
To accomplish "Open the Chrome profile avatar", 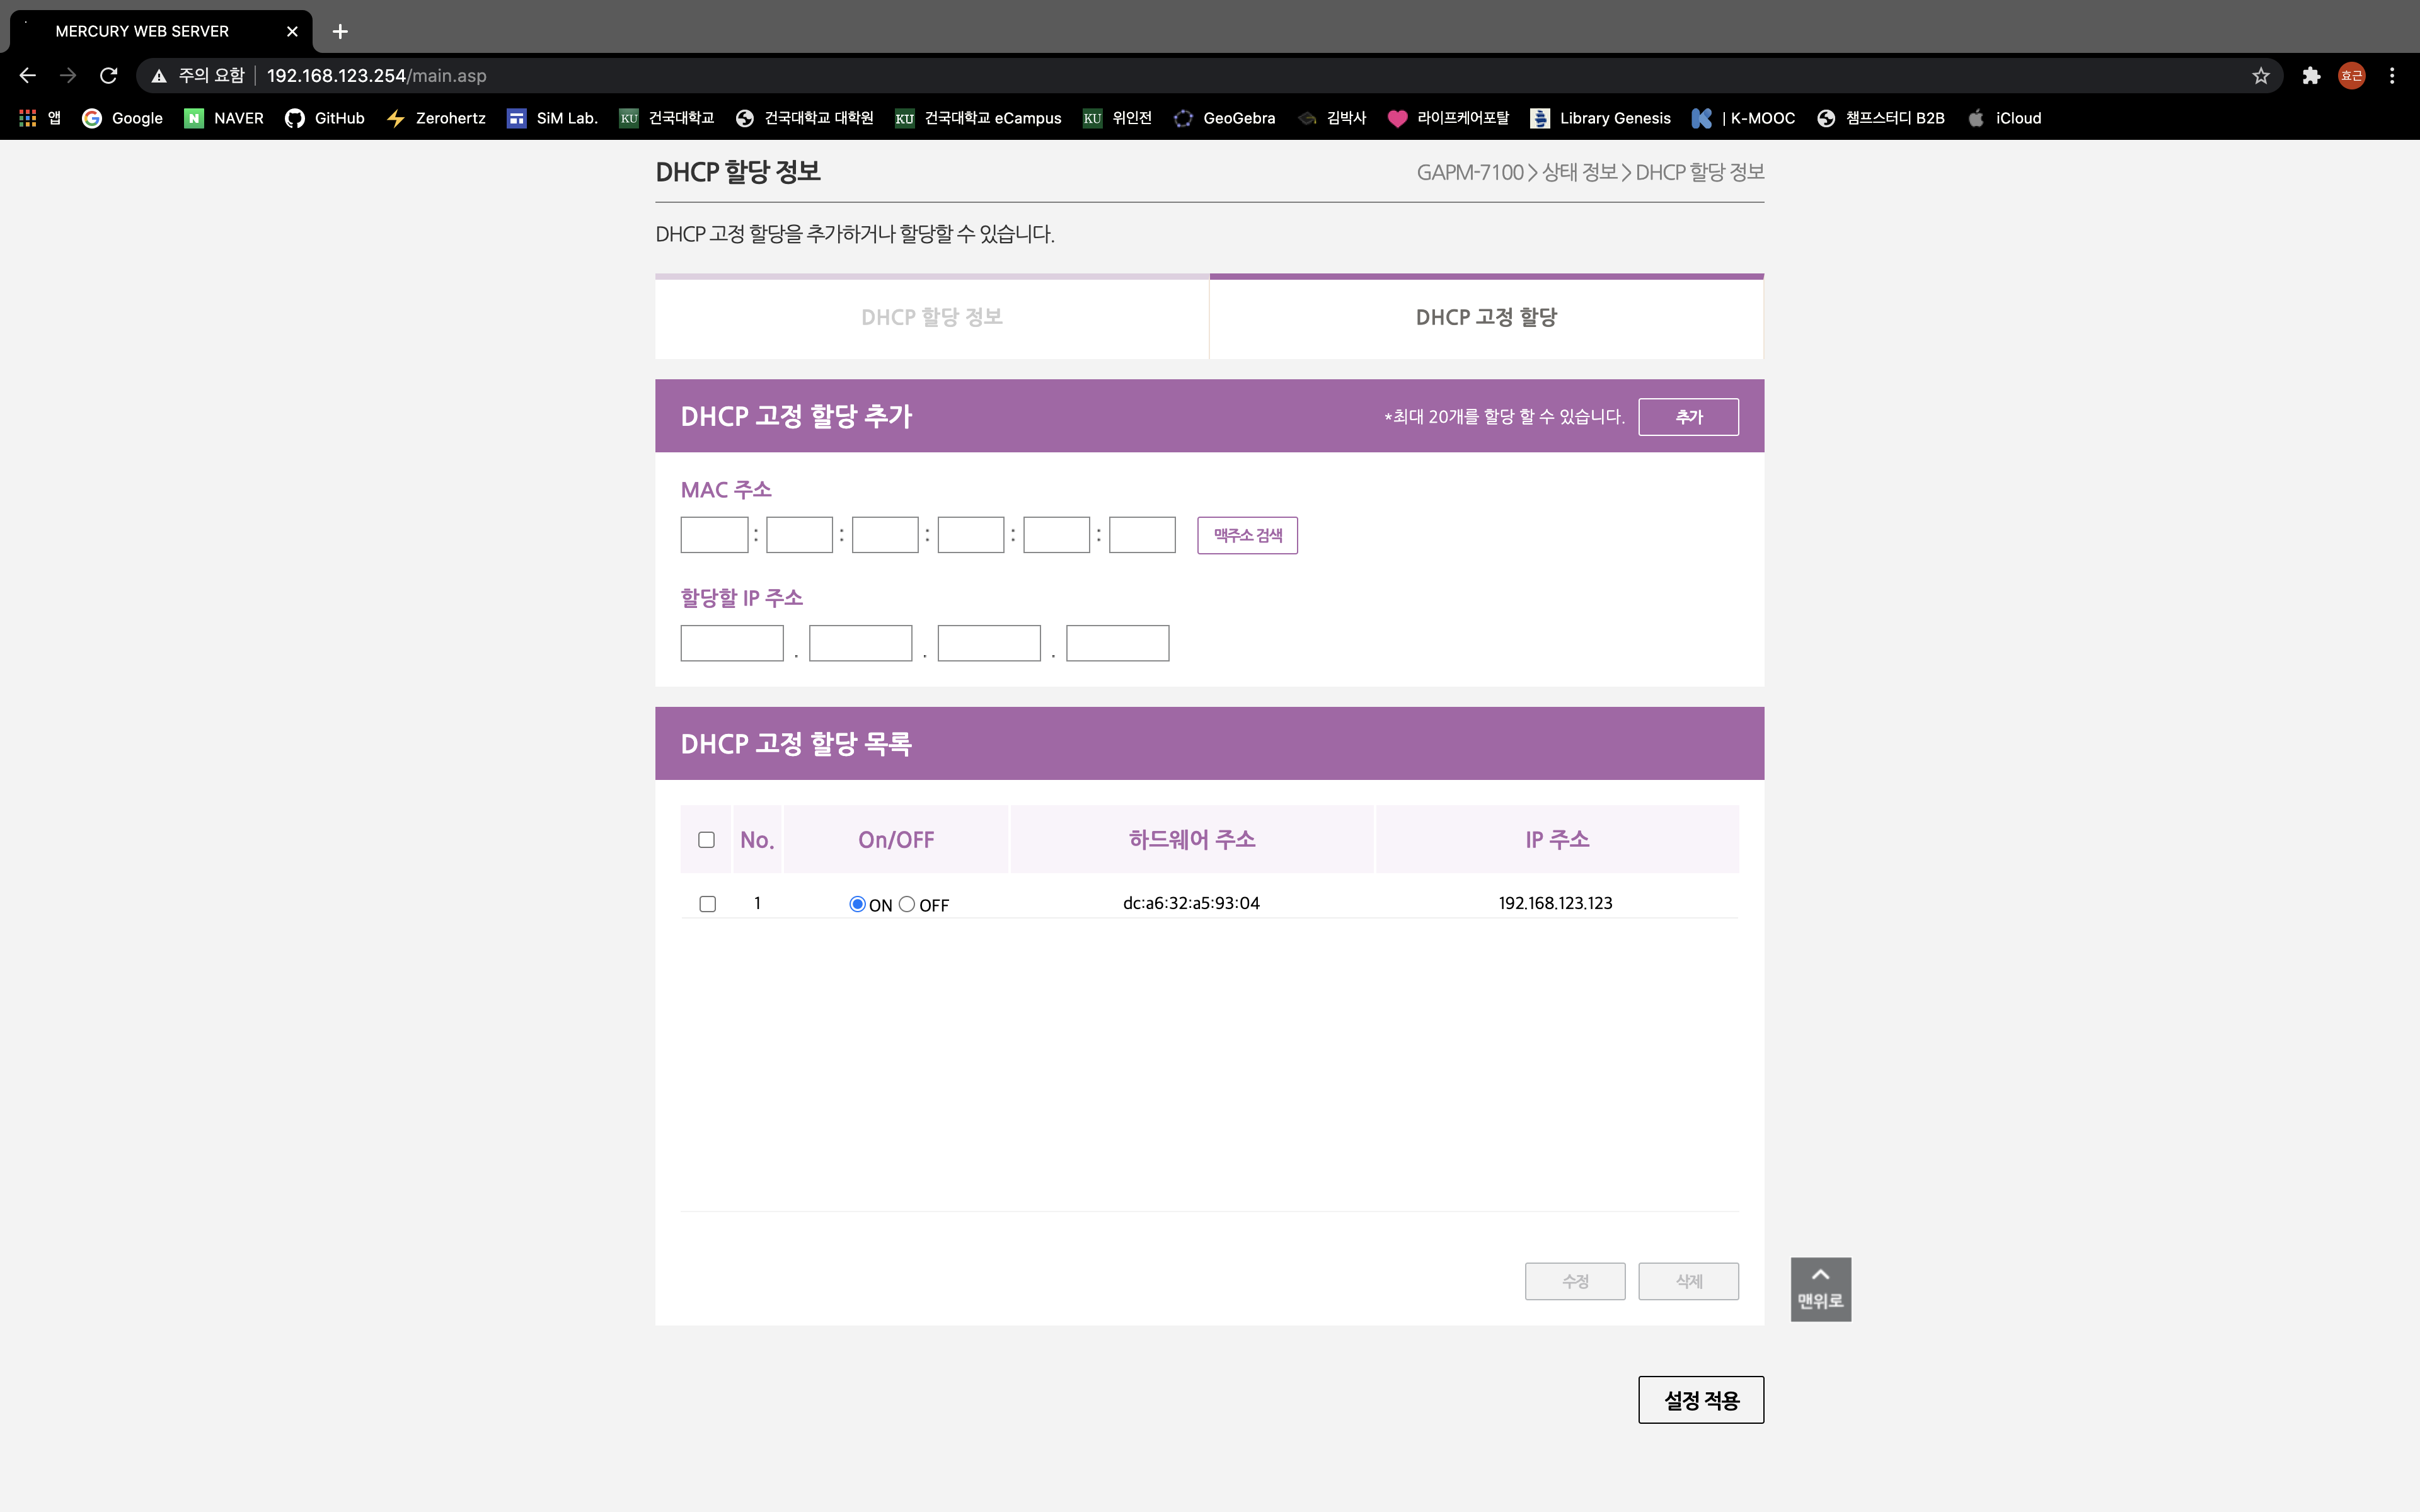I will [x=2351, y=75].
